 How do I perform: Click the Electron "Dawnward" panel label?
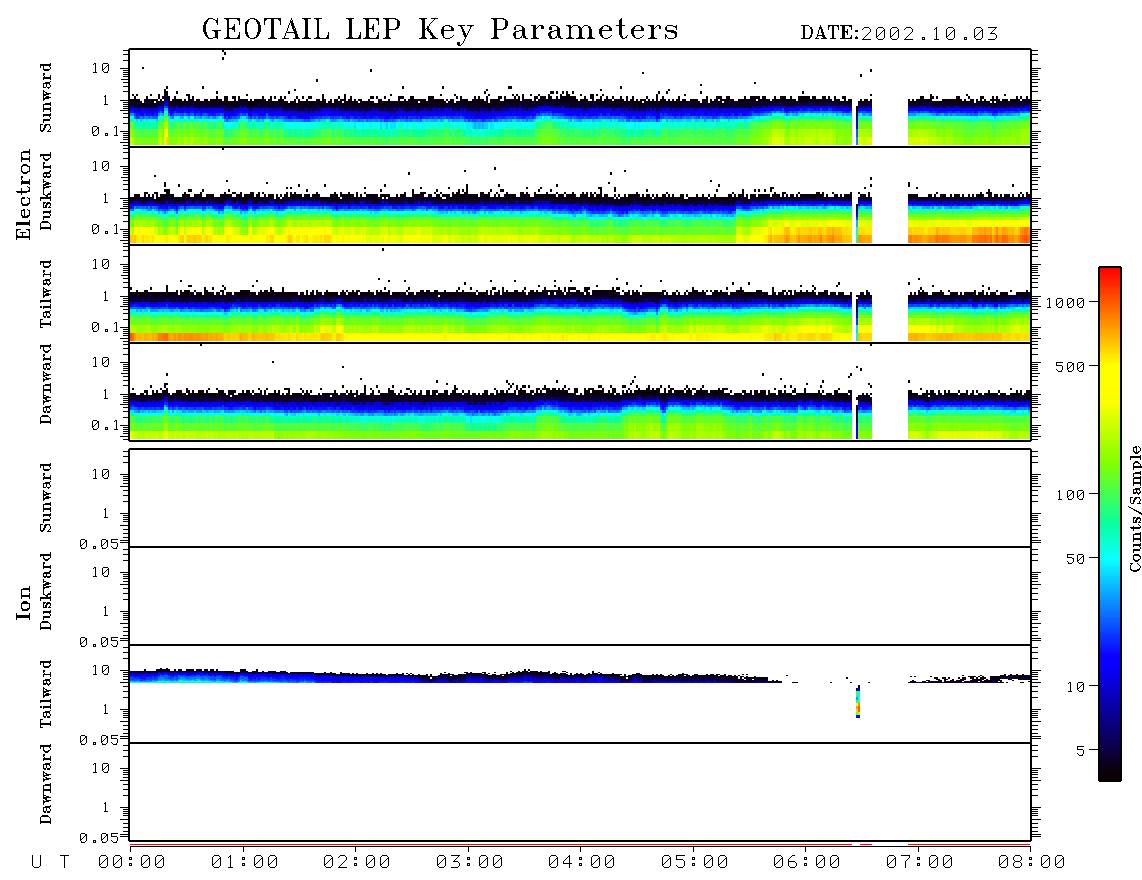(x=46, y=384)
